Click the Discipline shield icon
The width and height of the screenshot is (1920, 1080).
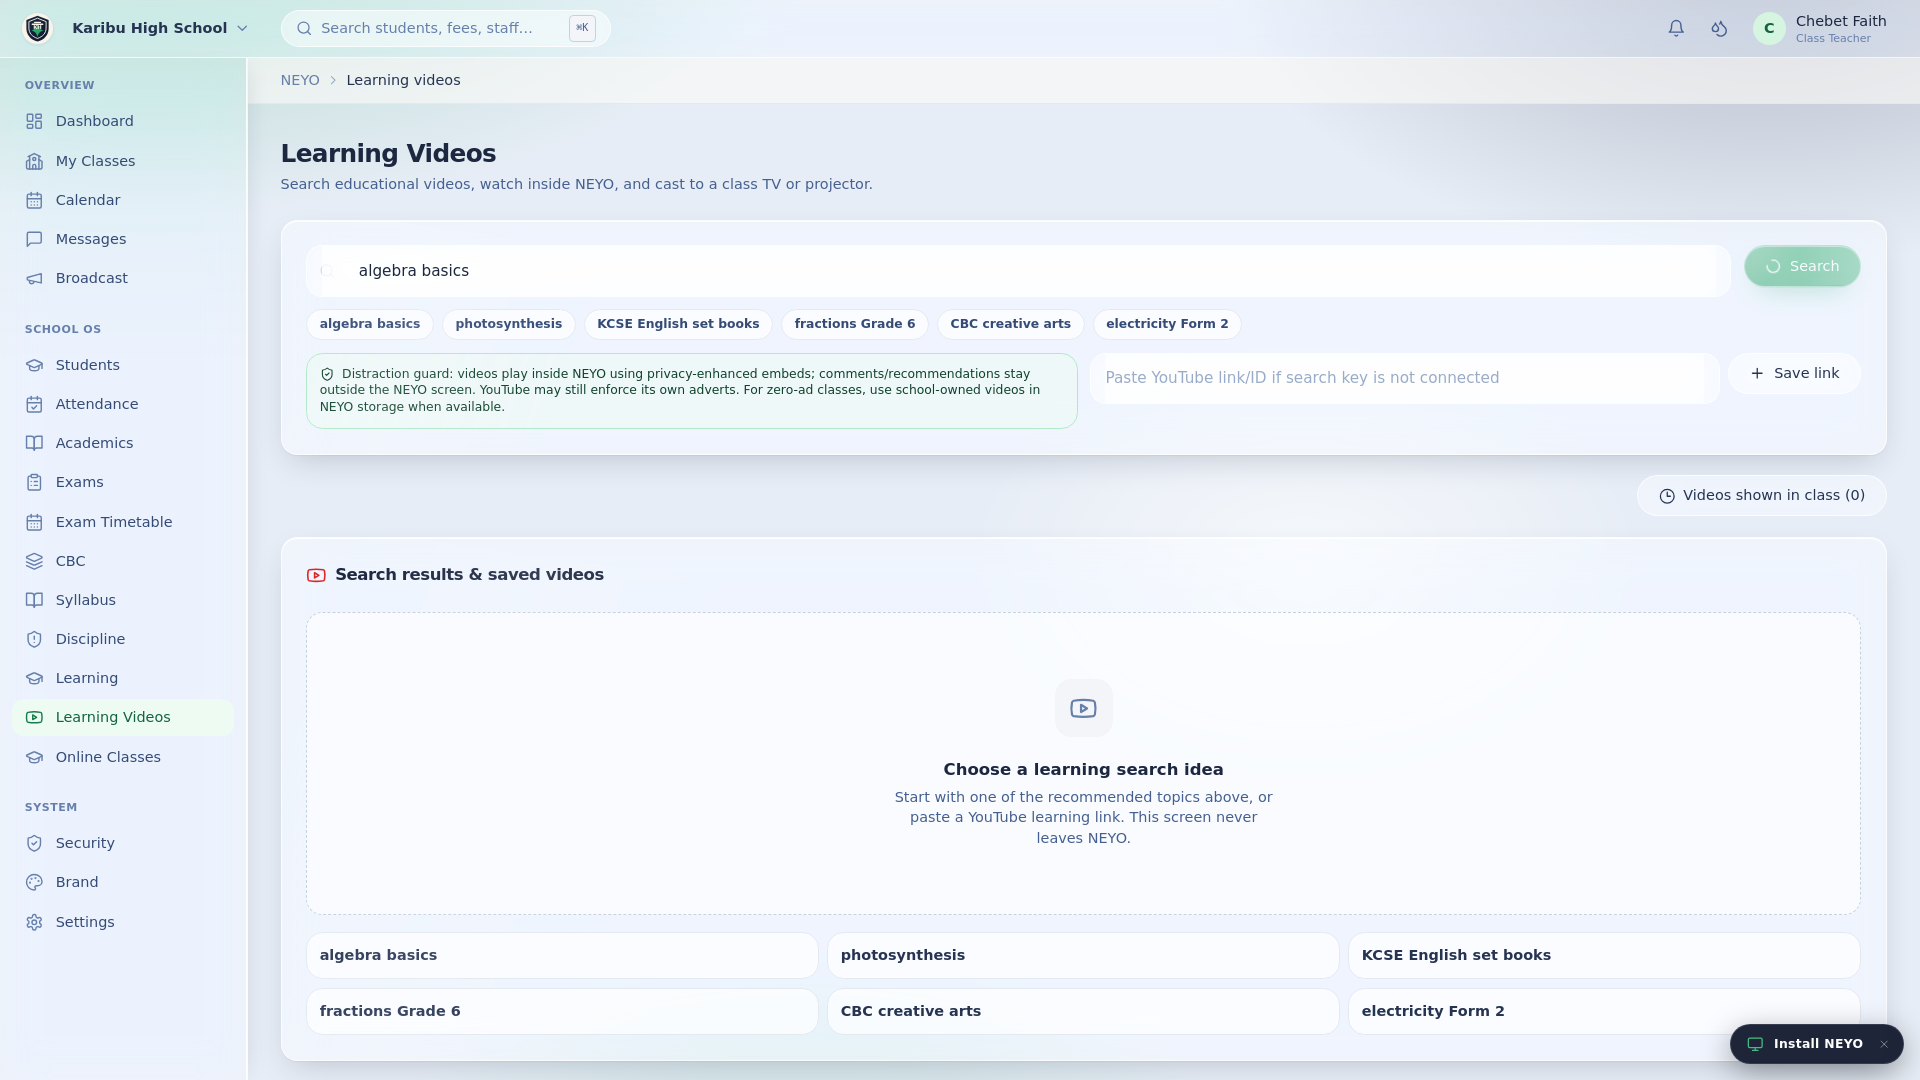tap(34, 639)
